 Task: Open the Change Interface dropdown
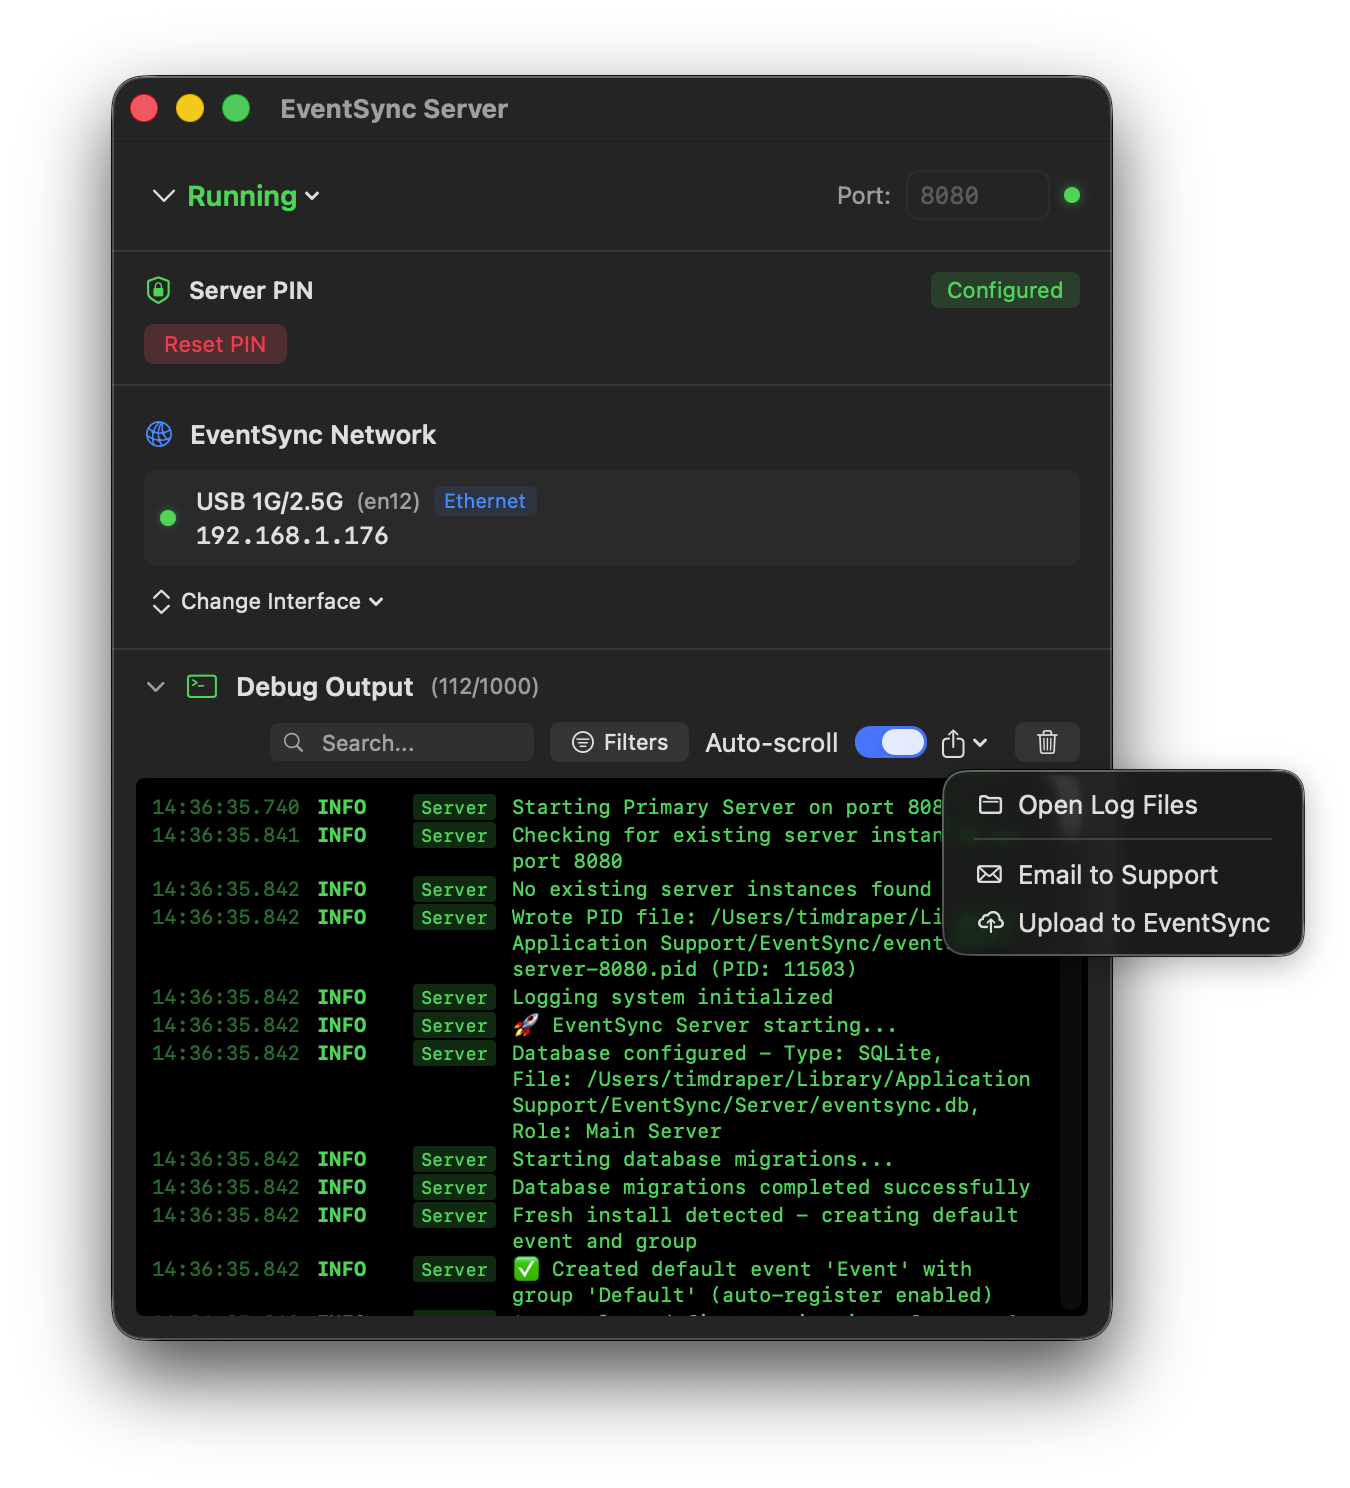pos(282,601)
